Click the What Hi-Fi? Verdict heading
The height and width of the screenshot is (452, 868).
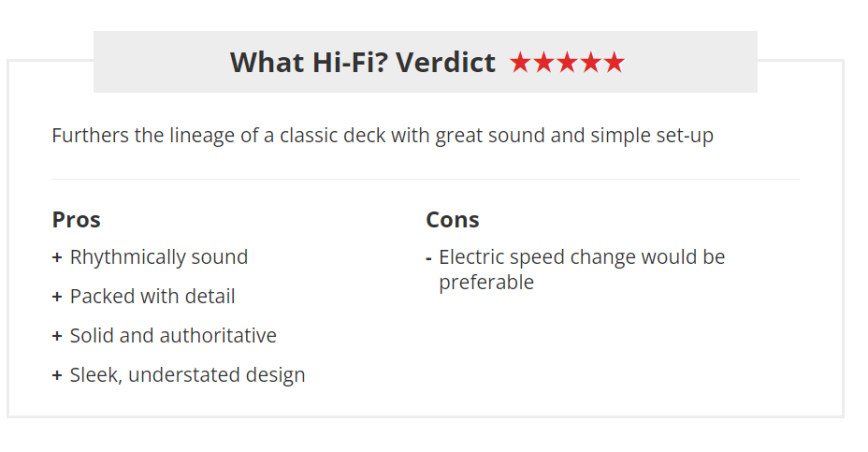click(x=363, y=62)
